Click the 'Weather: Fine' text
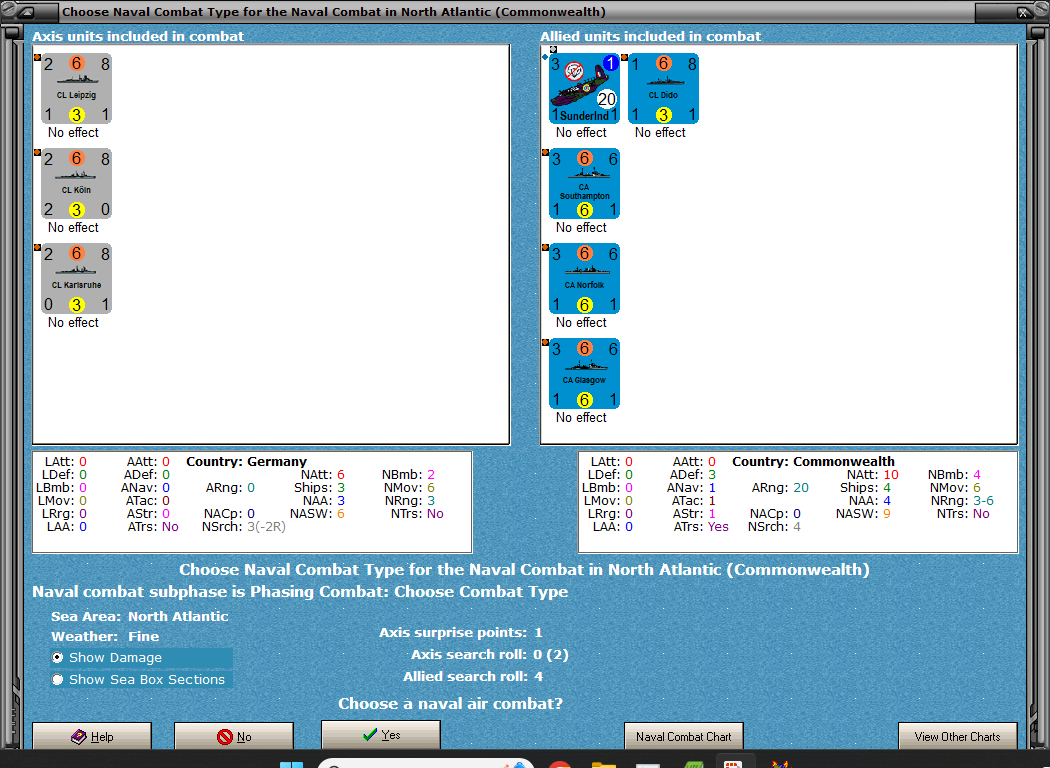This screenshot has height=768, width=1050. click(x=105, y=636)
